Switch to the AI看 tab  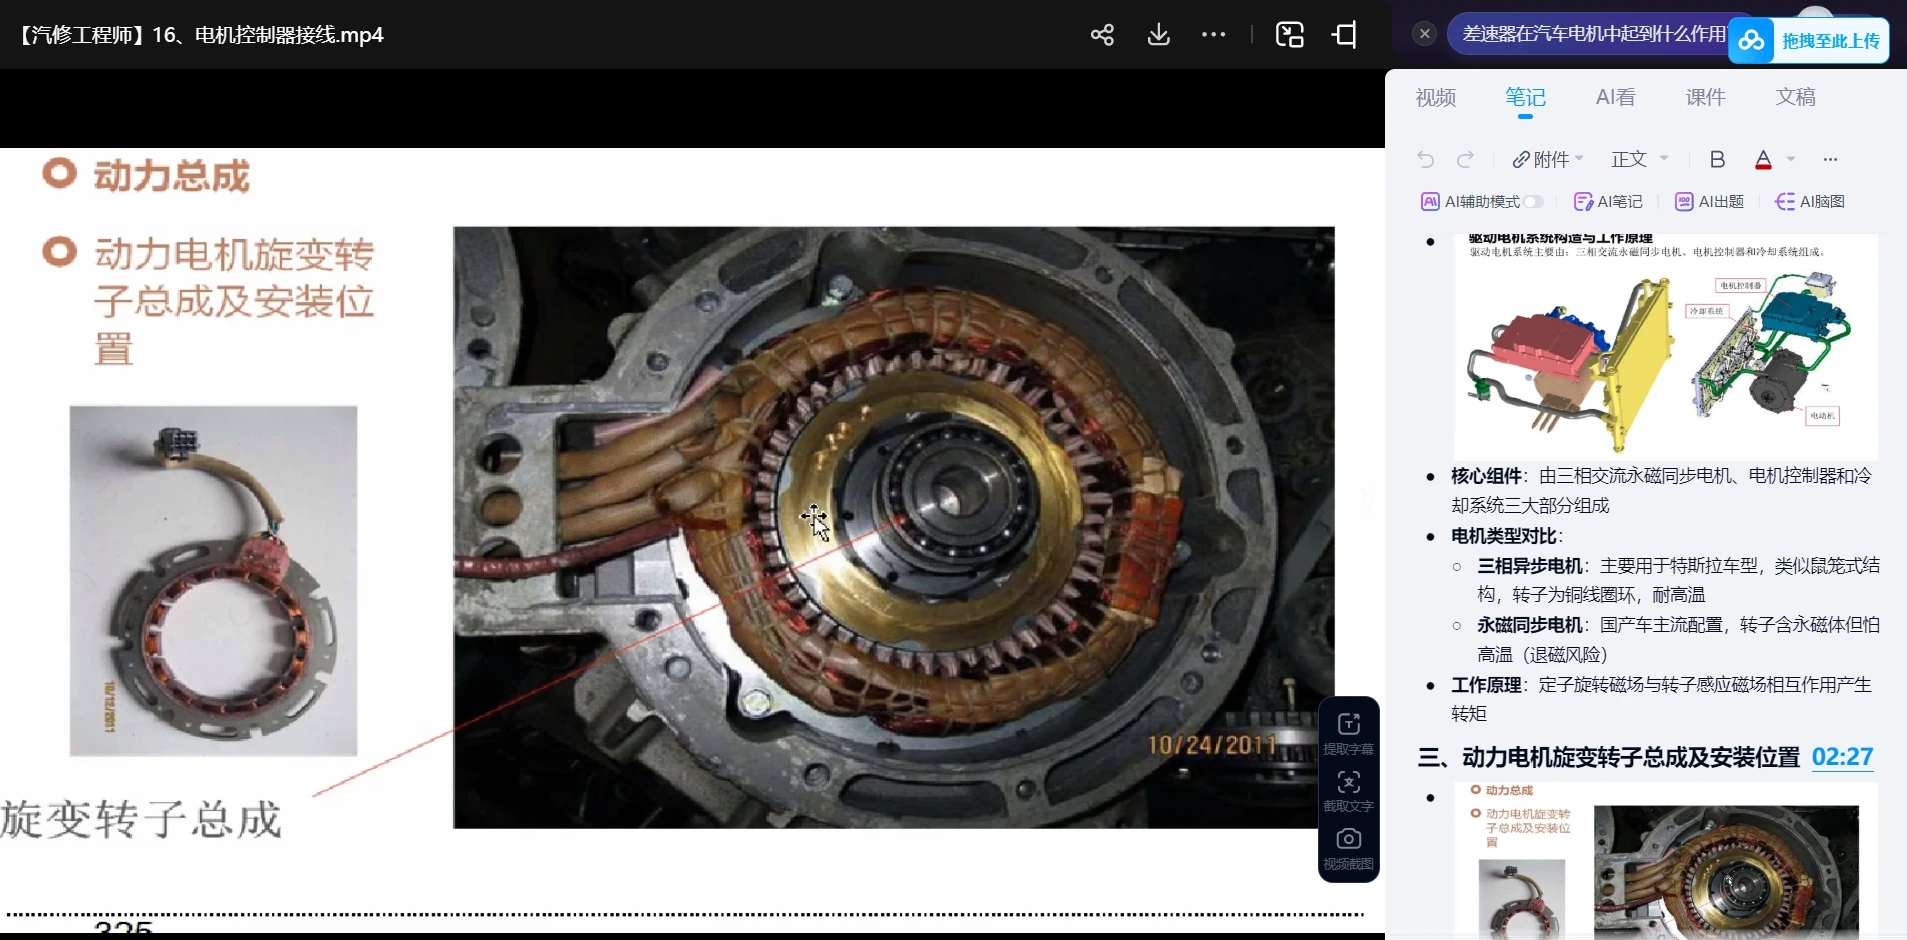click(x=1615, y=97)
